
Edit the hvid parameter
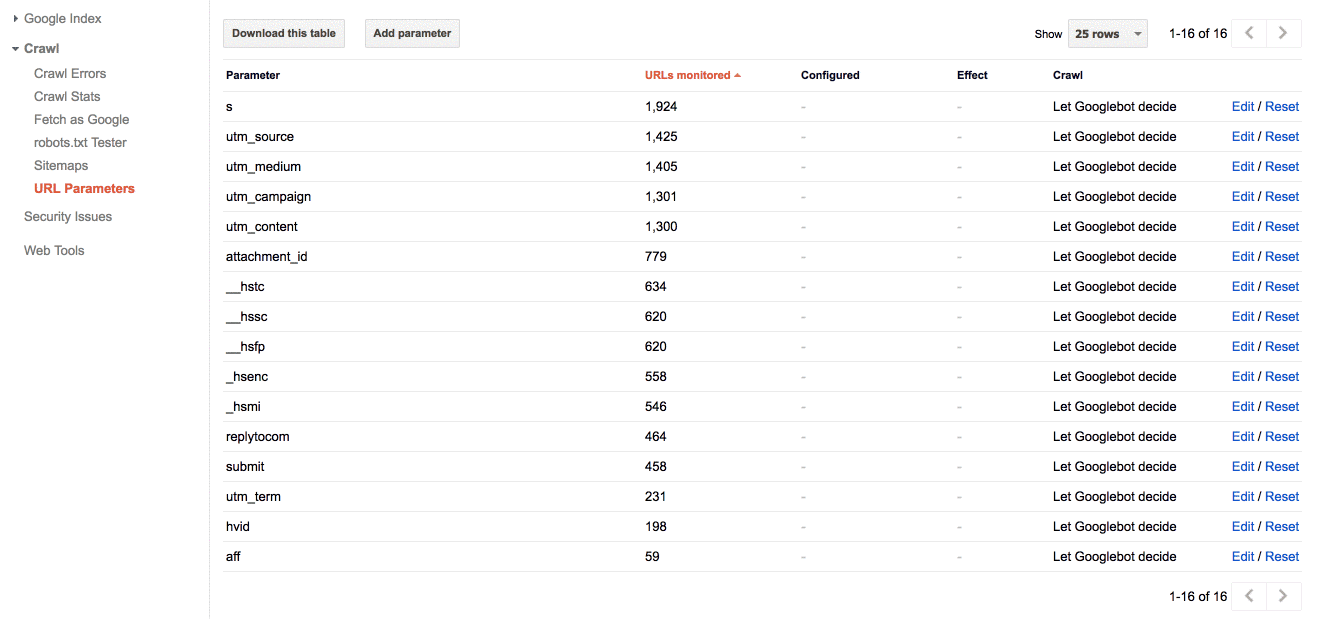(1243, 526)
